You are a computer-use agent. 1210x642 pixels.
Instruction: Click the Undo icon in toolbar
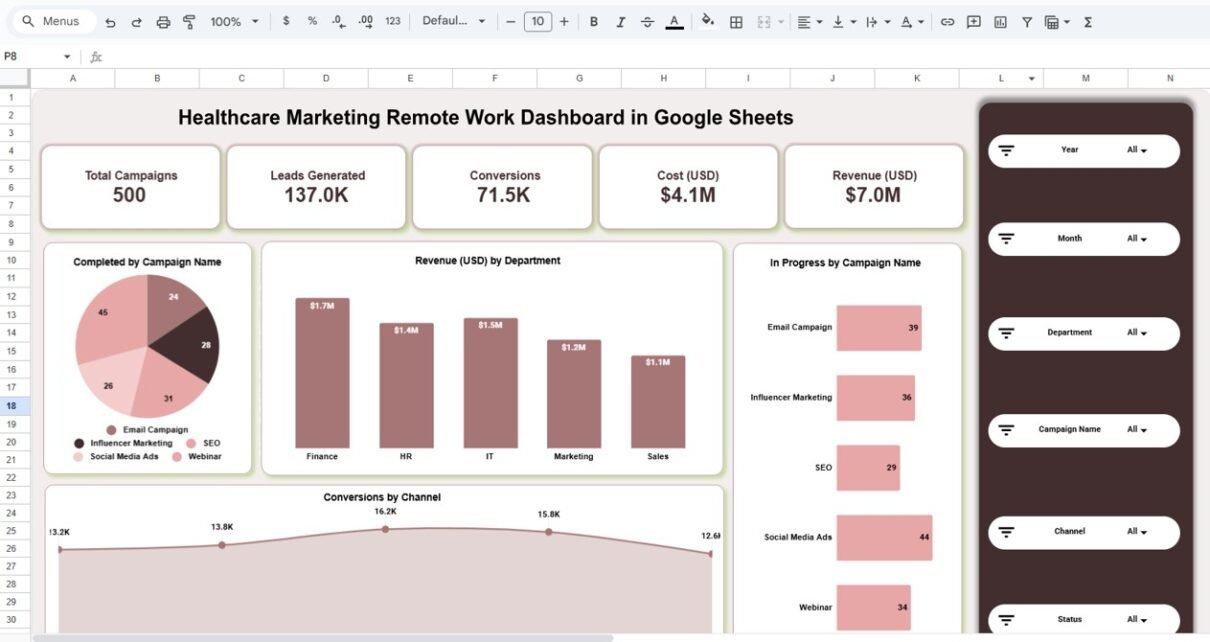click(110, 22)
